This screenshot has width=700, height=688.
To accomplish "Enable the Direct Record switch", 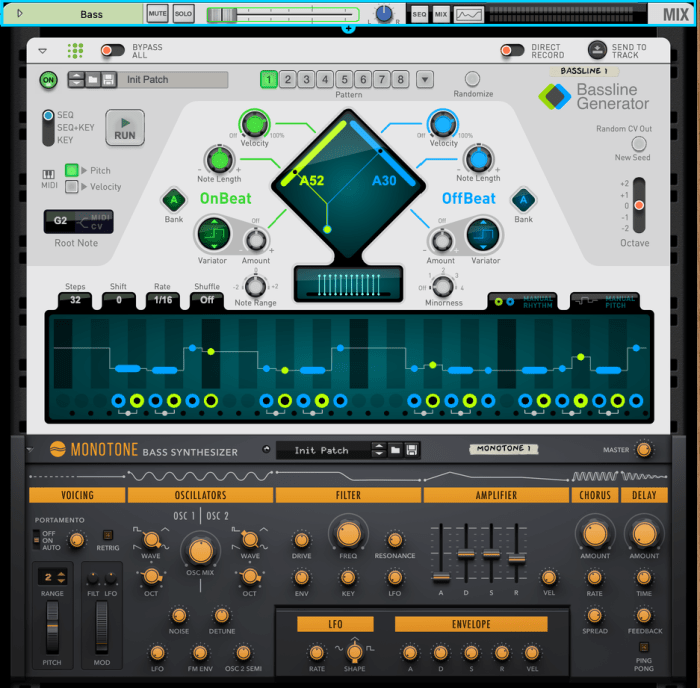I will 512,50.
